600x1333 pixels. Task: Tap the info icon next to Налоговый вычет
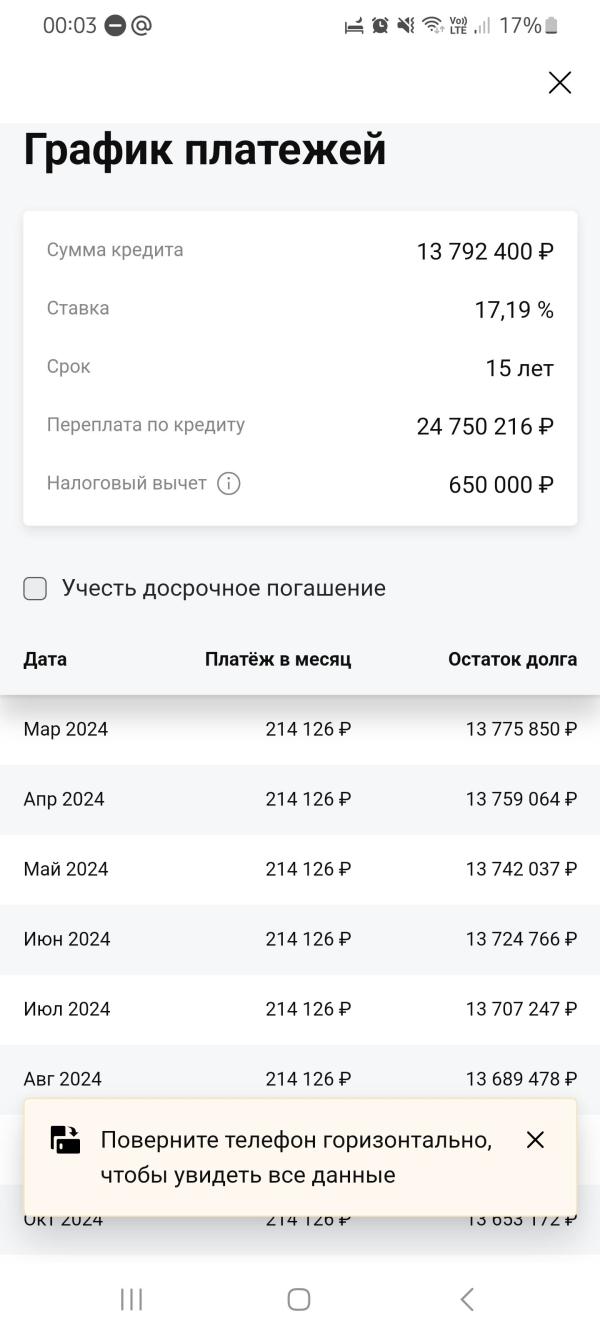229,484
